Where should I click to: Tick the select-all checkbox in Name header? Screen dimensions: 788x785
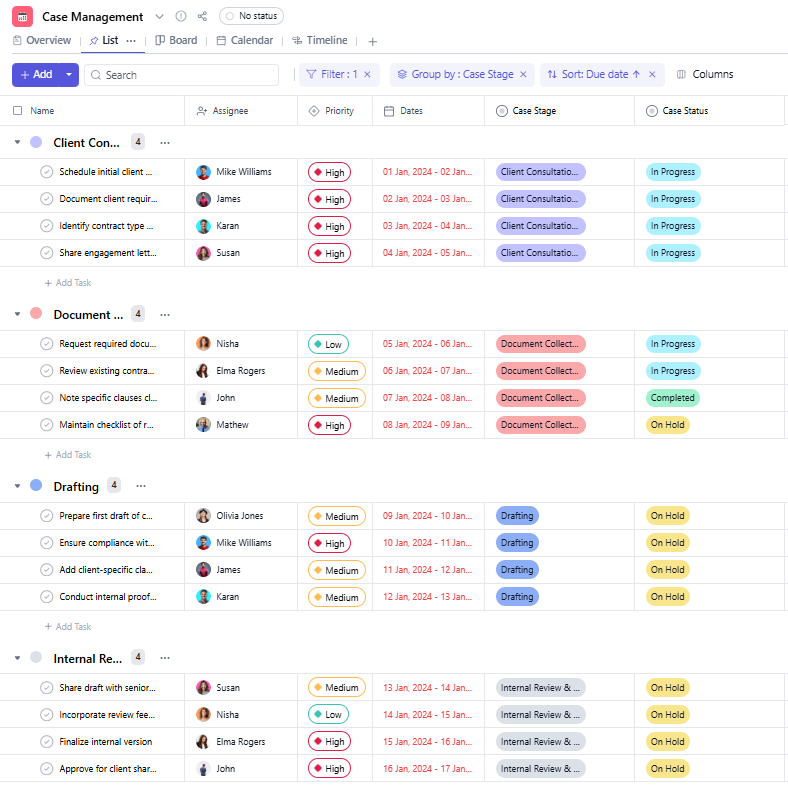point(17,111)
